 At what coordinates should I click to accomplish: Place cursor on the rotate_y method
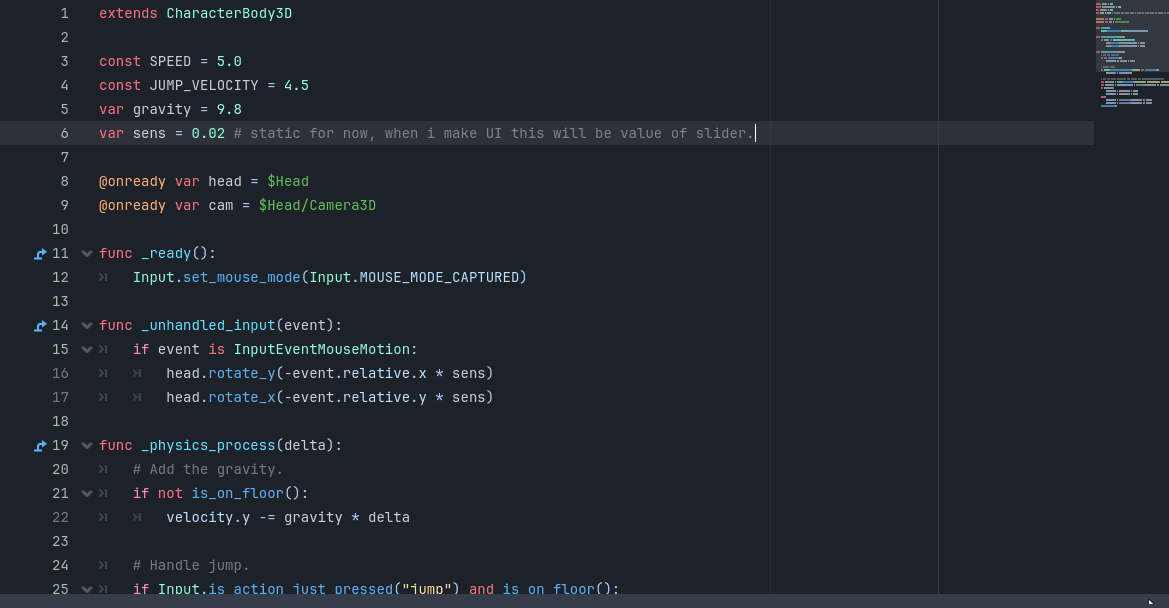(241, 373)
